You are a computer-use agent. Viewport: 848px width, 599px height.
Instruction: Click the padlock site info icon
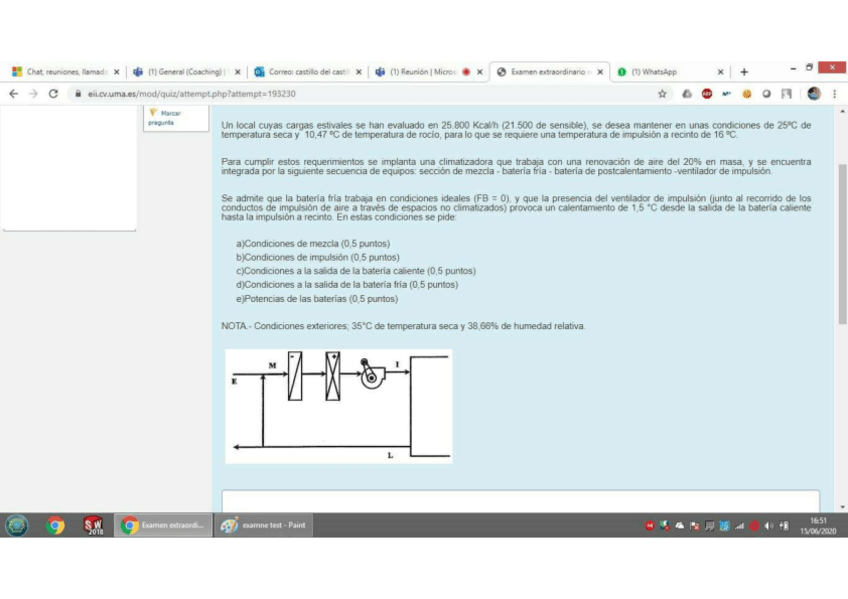(x=78, y=94)
